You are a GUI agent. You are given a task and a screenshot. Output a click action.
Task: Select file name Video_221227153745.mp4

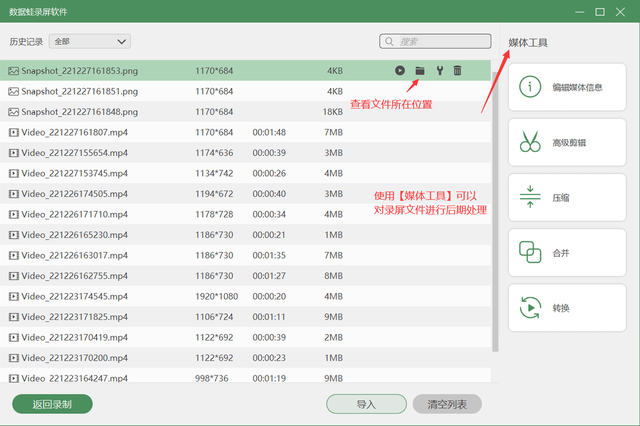75,173
